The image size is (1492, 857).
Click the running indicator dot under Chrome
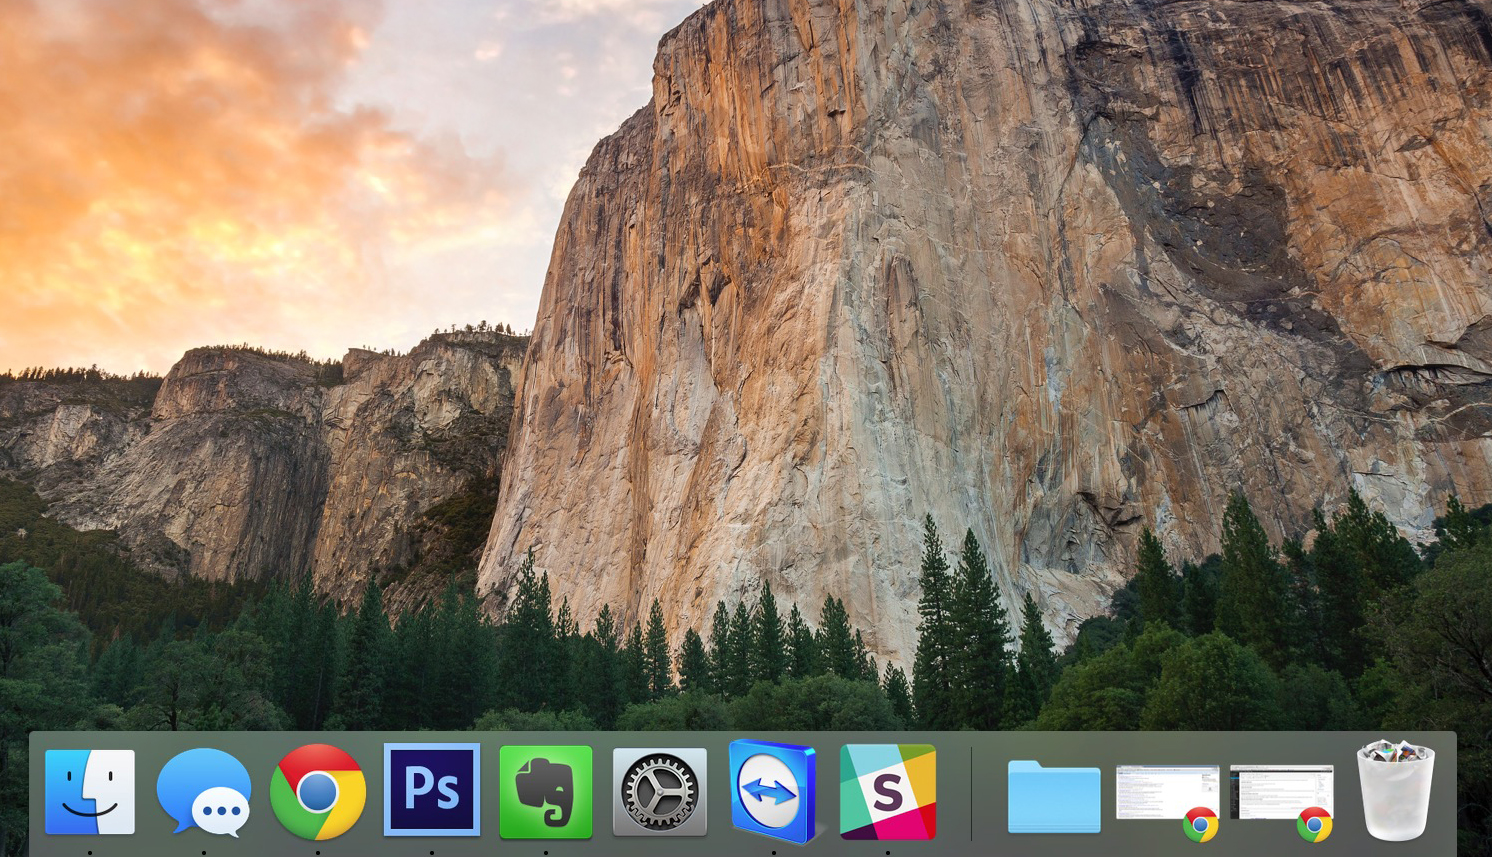(x=319, y=850)
